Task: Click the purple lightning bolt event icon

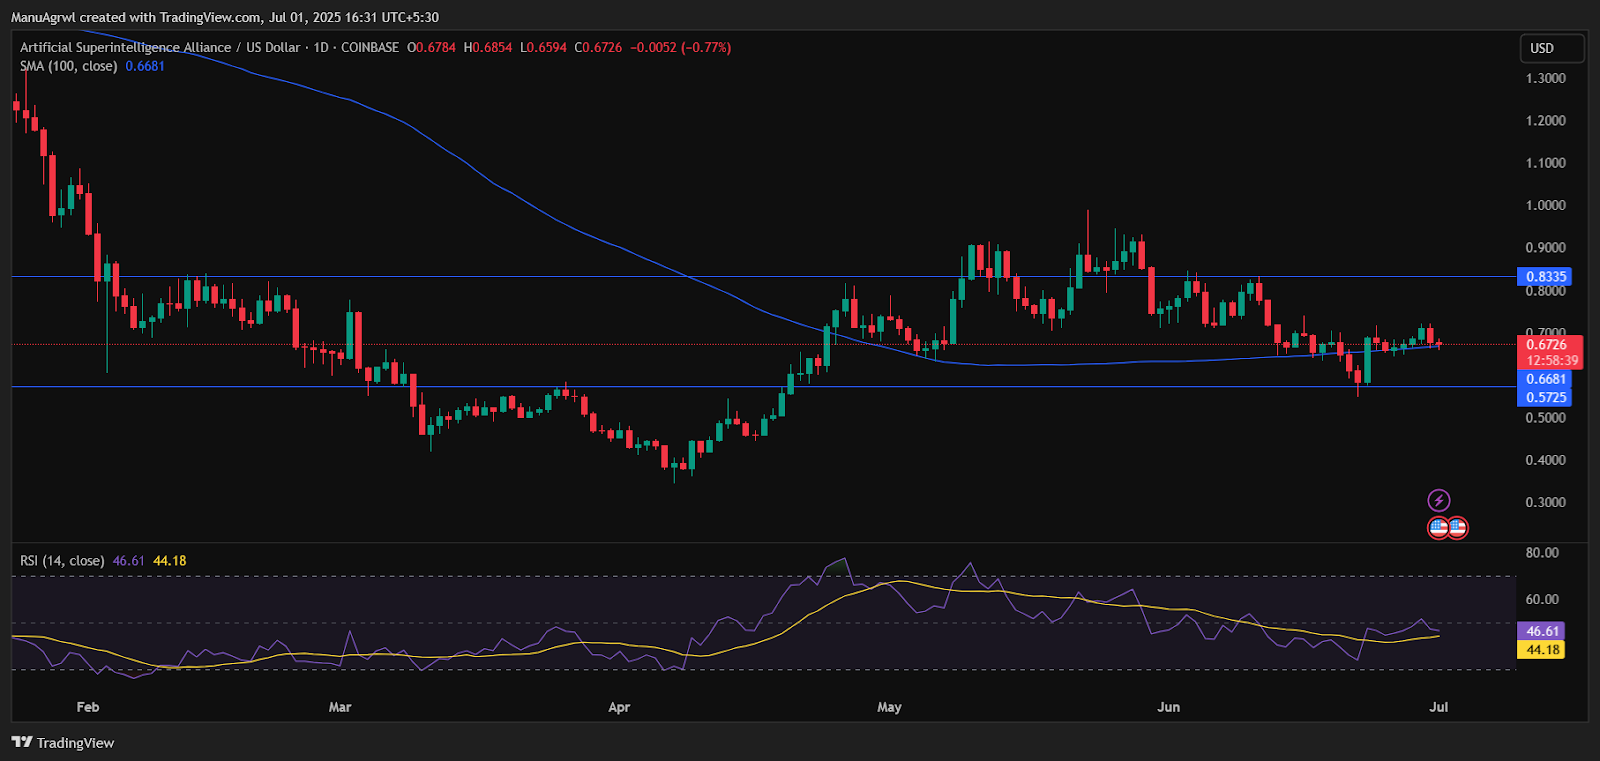Action: click(x=1438, y=500)
